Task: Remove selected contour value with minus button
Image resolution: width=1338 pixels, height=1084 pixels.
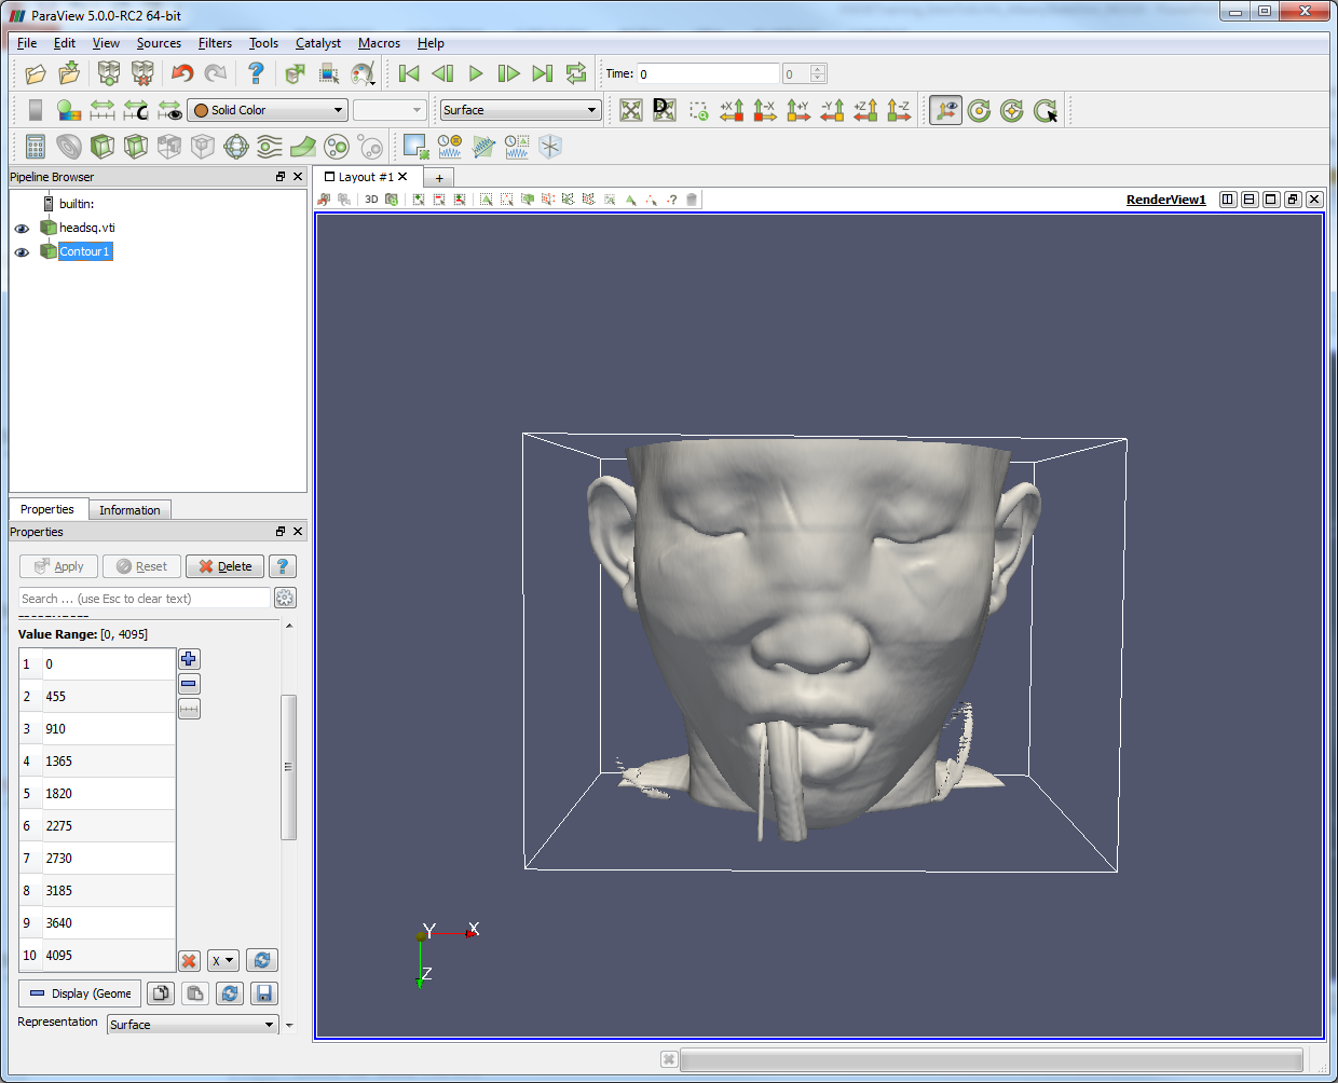Action: (x=189, y=684)
